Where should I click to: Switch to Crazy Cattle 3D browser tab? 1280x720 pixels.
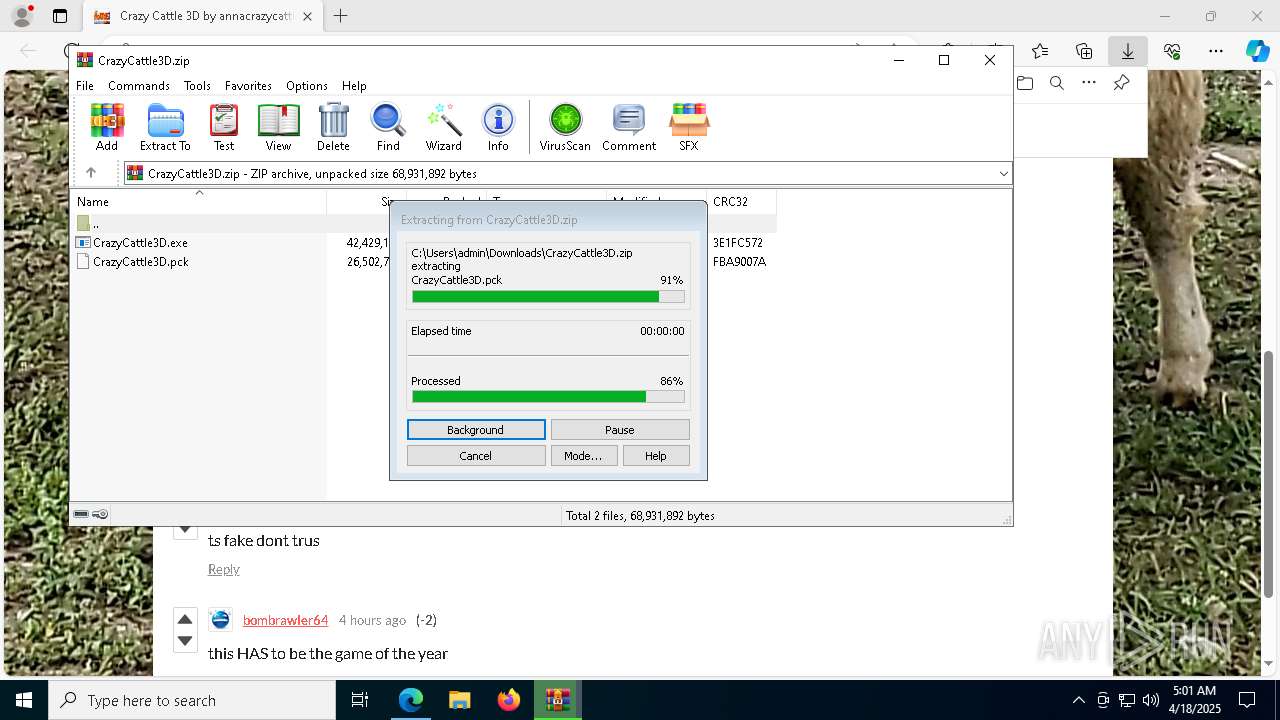(204, 16)
